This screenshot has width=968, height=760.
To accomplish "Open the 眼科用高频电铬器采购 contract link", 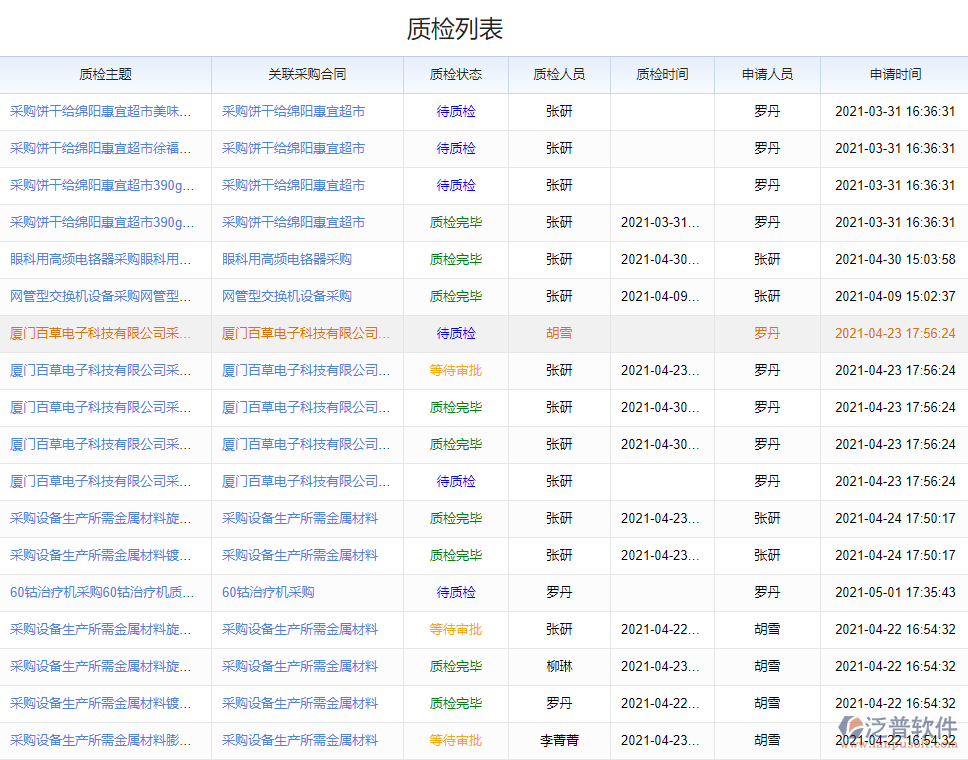I will (287, 259).
